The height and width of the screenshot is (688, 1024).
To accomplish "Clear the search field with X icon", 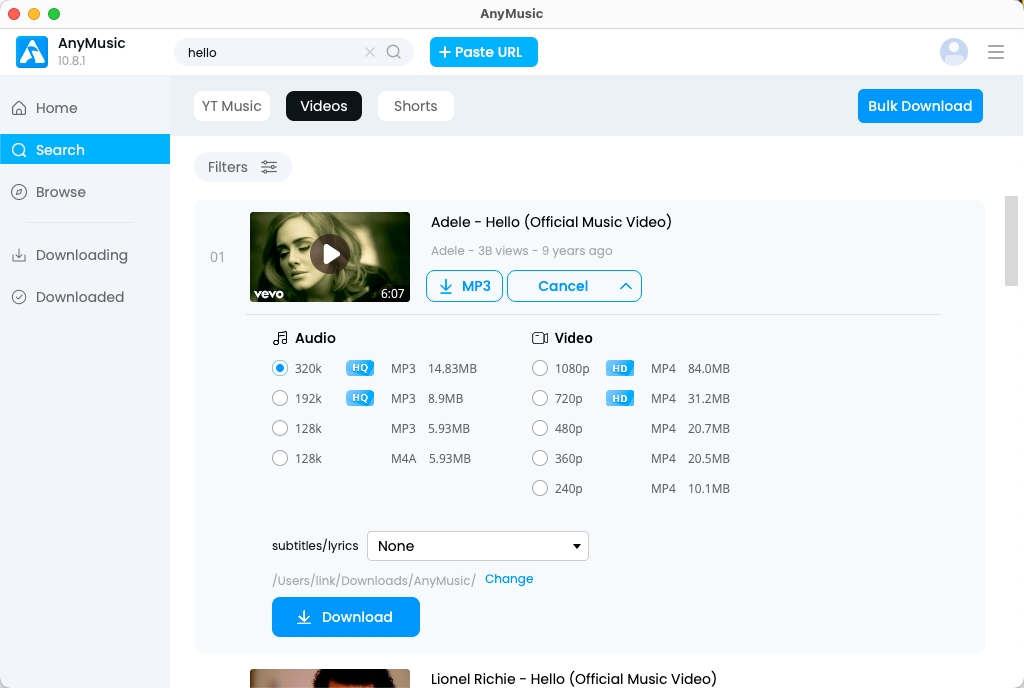I will (x=370, y=52).
